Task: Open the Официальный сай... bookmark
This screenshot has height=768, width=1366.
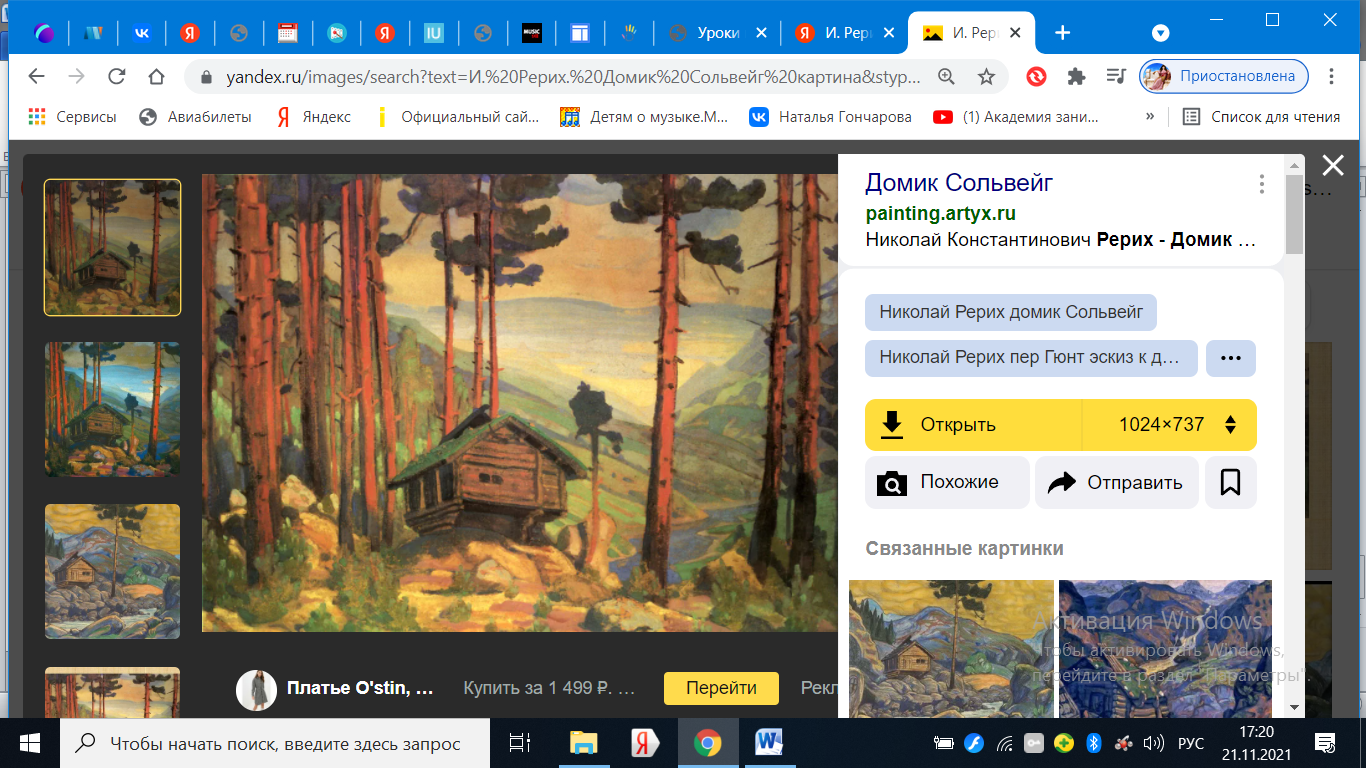Action: point(456,117)
